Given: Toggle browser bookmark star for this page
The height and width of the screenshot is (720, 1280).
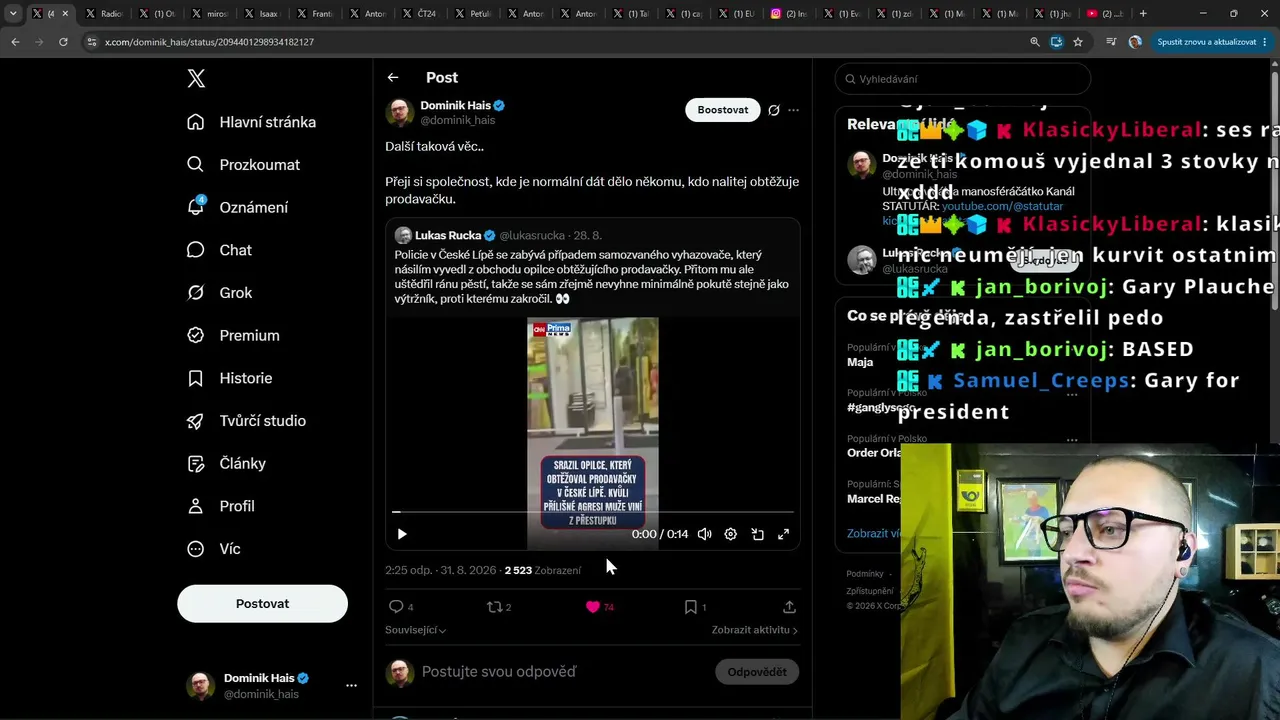Looking at the screenshot, I should [x=1078, y=42].
